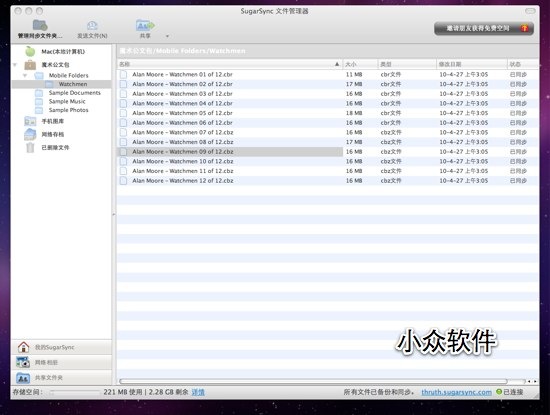Click the Web Archive icon in sidebar
550x415 pixels.
(30, 134)
